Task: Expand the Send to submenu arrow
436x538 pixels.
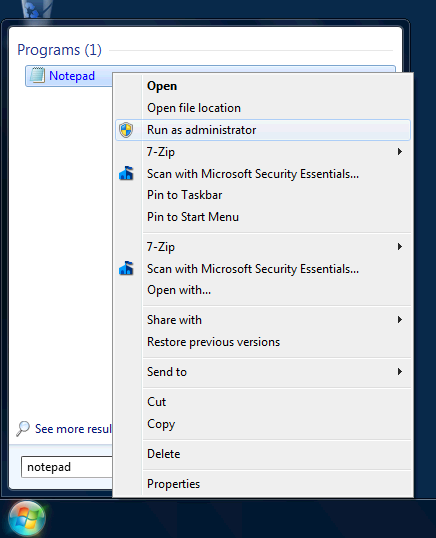Action: [x=399, y=372]
